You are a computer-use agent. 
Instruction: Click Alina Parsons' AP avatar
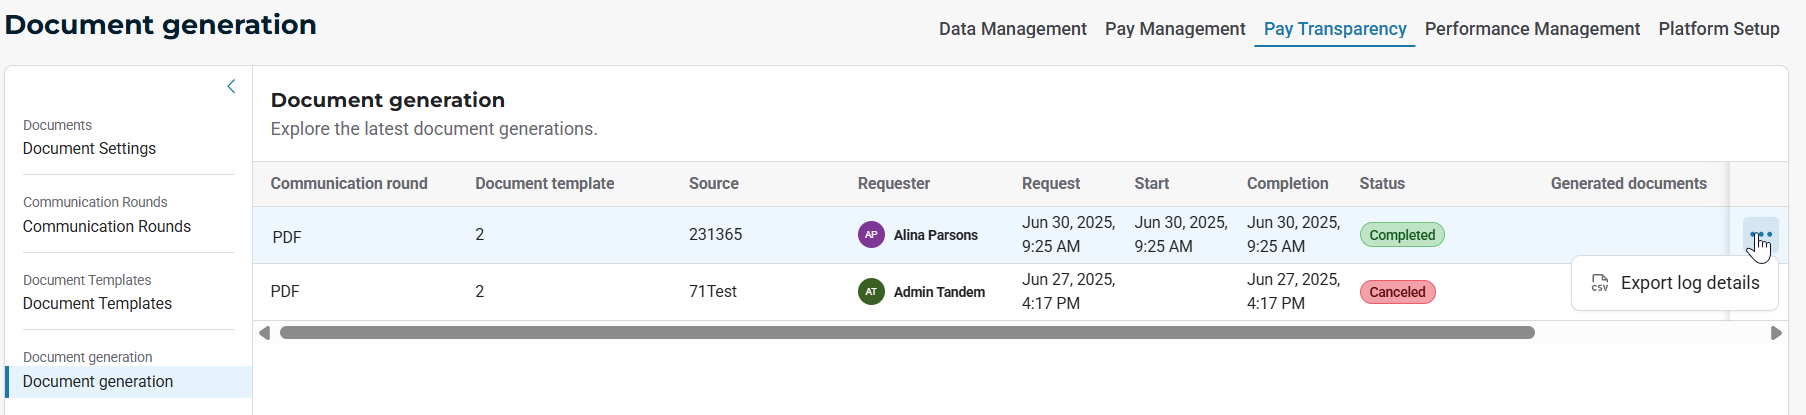click(871, 235)
